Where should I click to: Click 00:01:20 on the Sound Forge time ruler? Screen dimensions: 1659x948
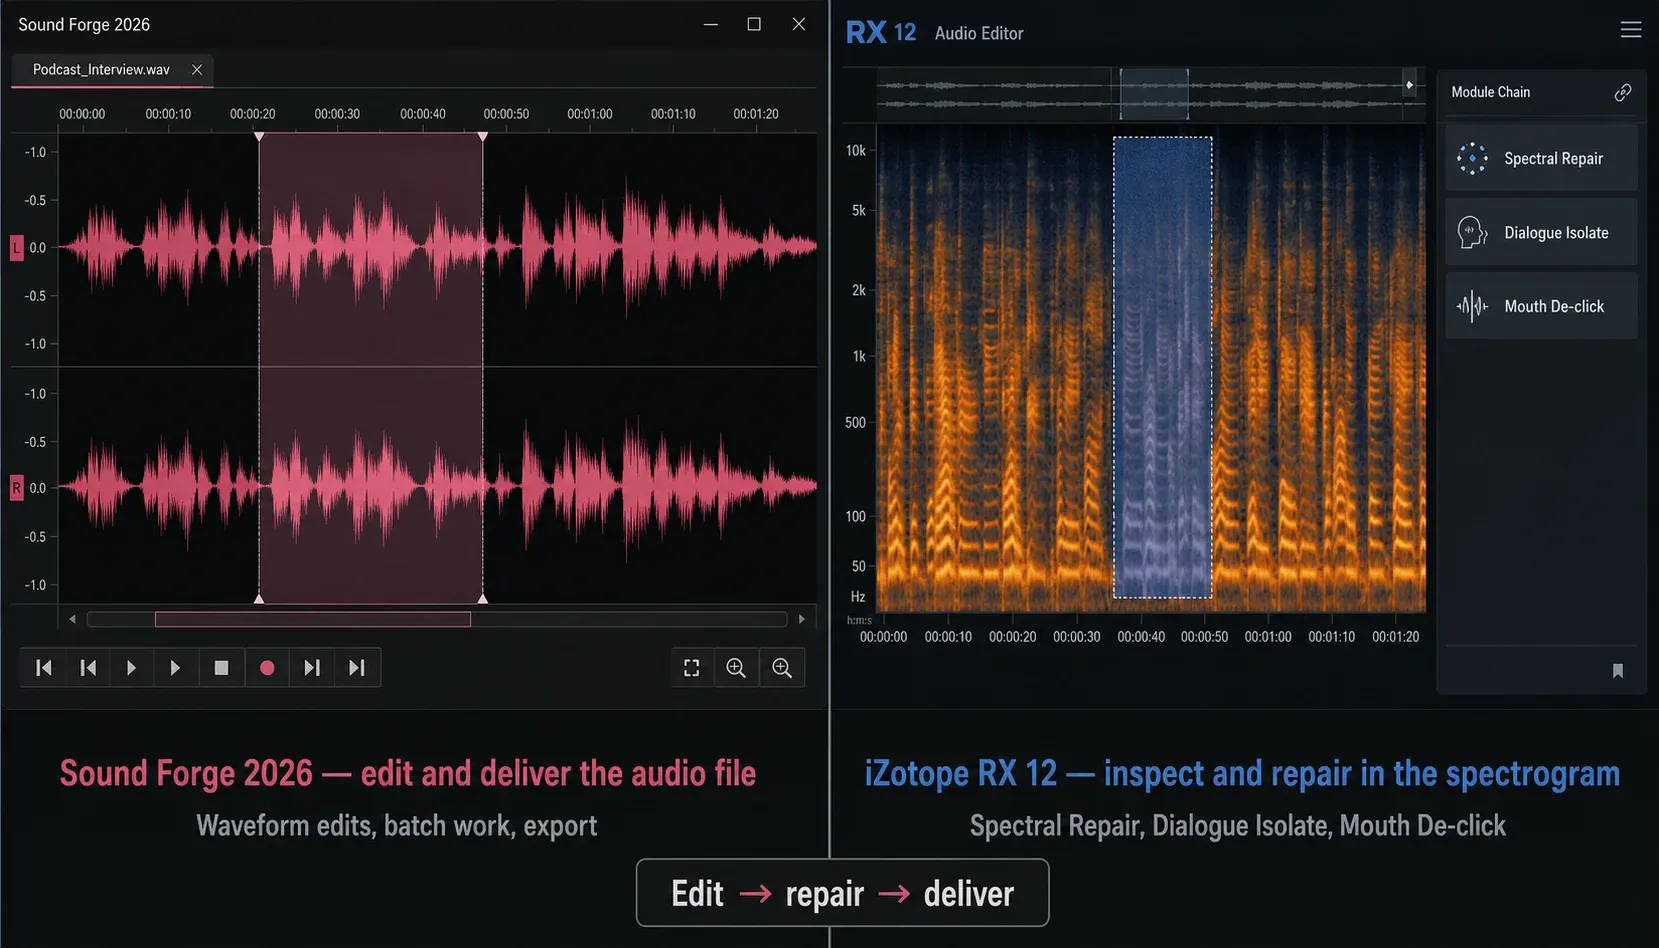(756, 114)
